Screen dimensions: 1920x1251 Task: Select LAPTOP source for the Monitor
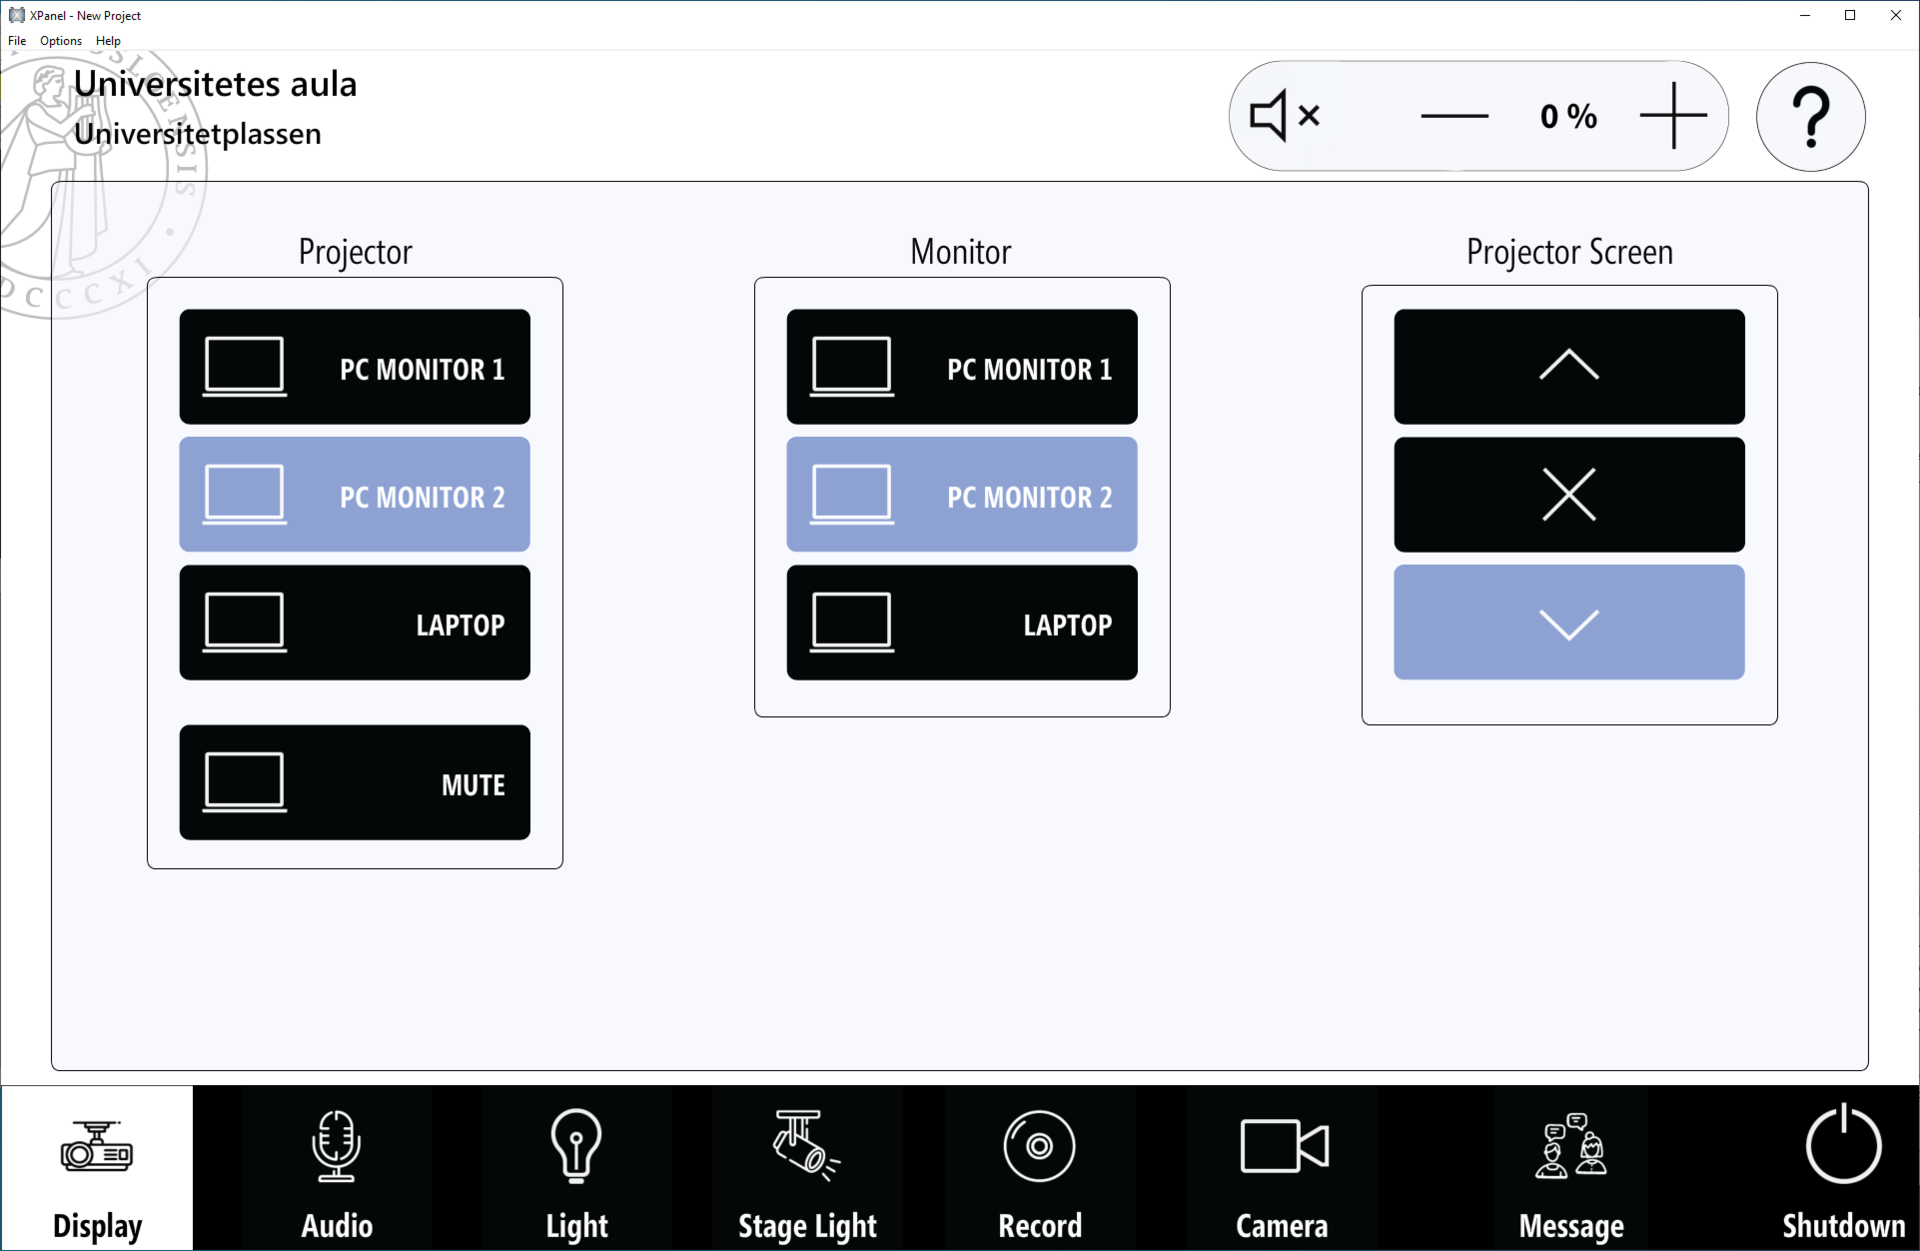[962, 622]
